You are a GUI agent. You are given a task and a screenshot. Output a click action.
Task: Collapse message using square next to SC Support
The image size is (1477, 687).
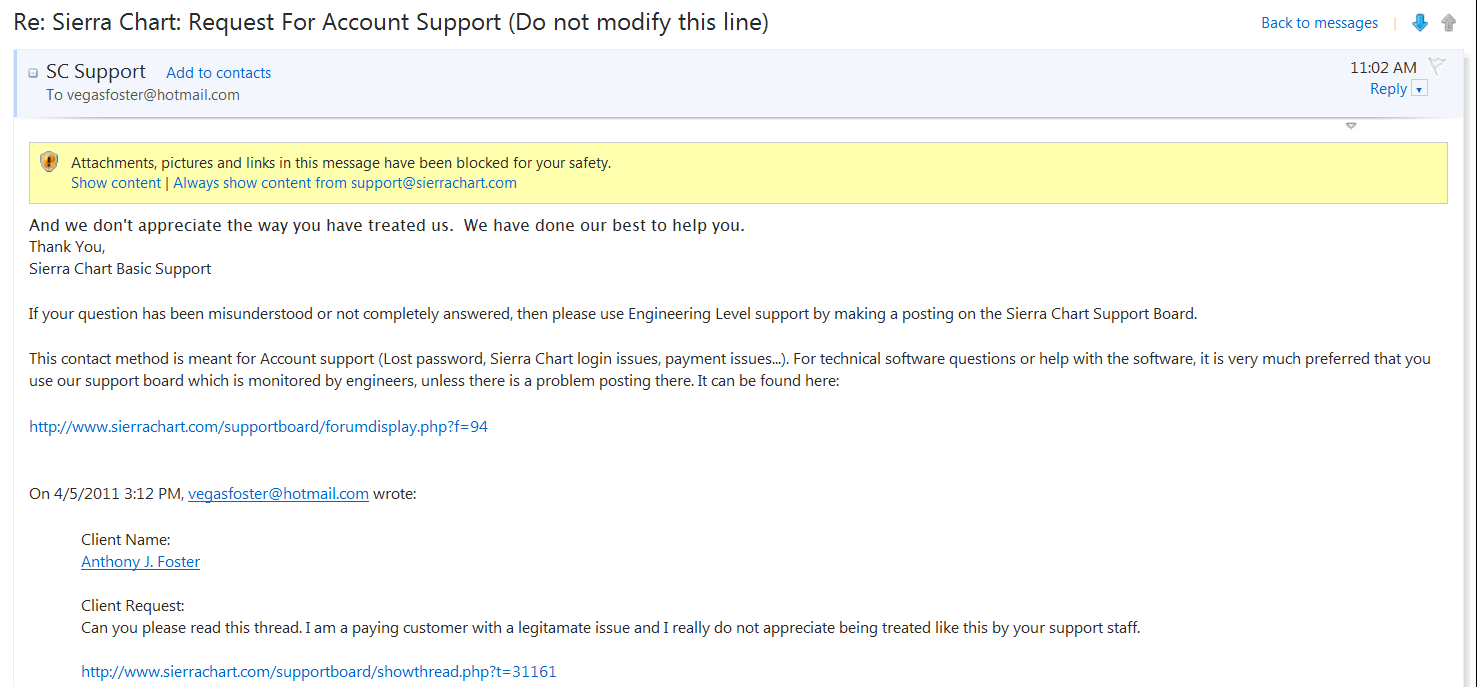point(33,73)
